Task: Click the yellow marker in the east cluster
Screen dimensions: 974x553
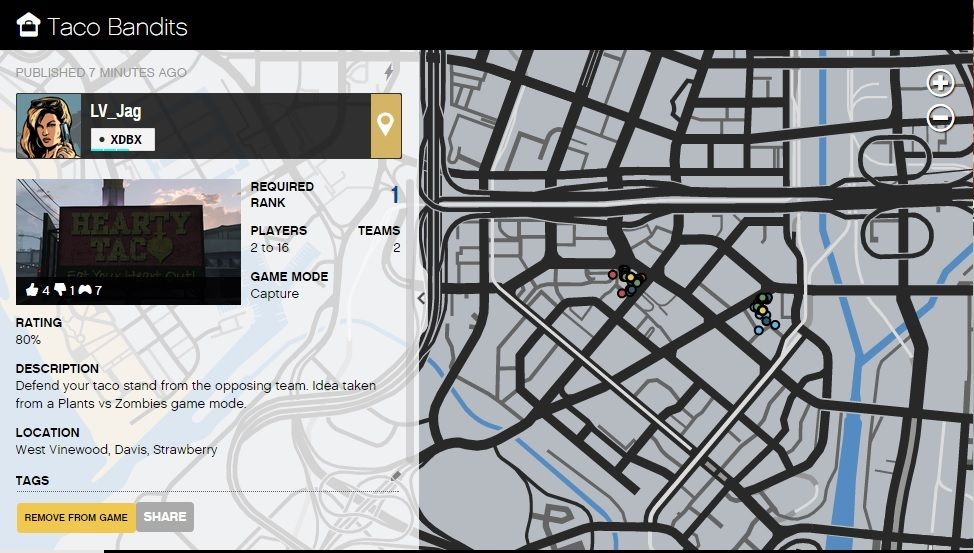Action: coord(762,311)
